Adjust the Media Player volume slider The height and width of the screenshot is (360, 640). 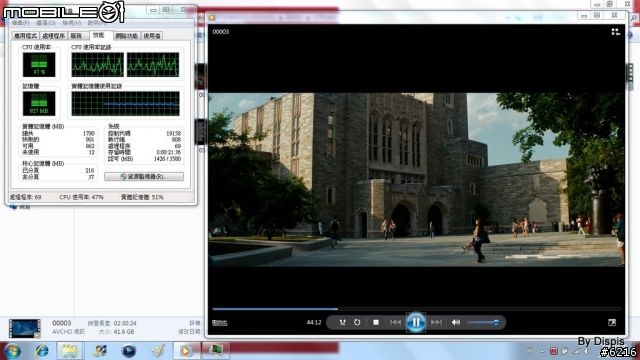point(483,322)
